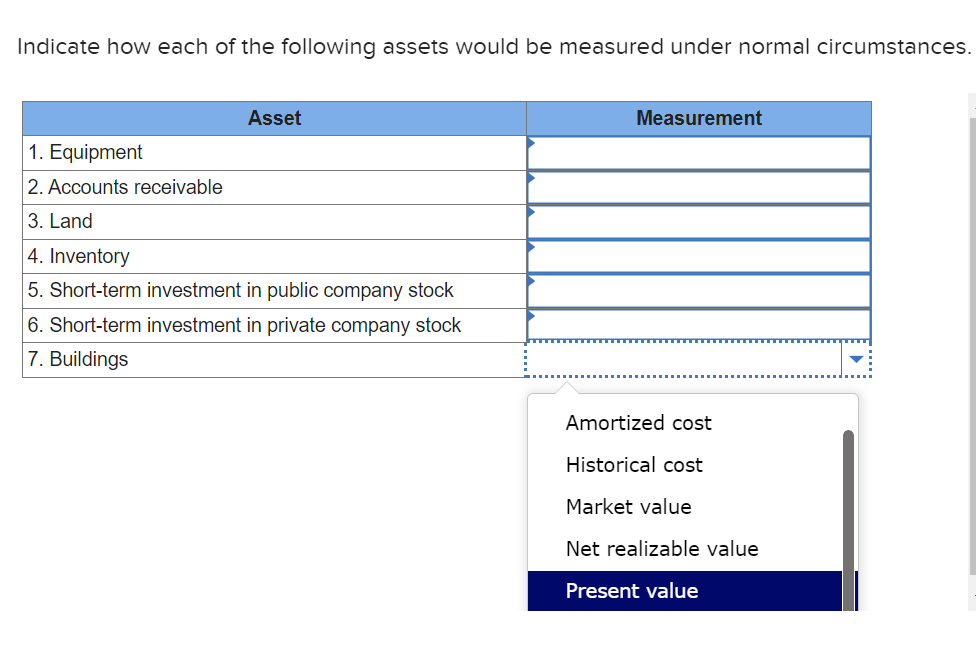976x658 pixels.
Task: Click the dropdown list scrollbar
Action: click(848, 520)
